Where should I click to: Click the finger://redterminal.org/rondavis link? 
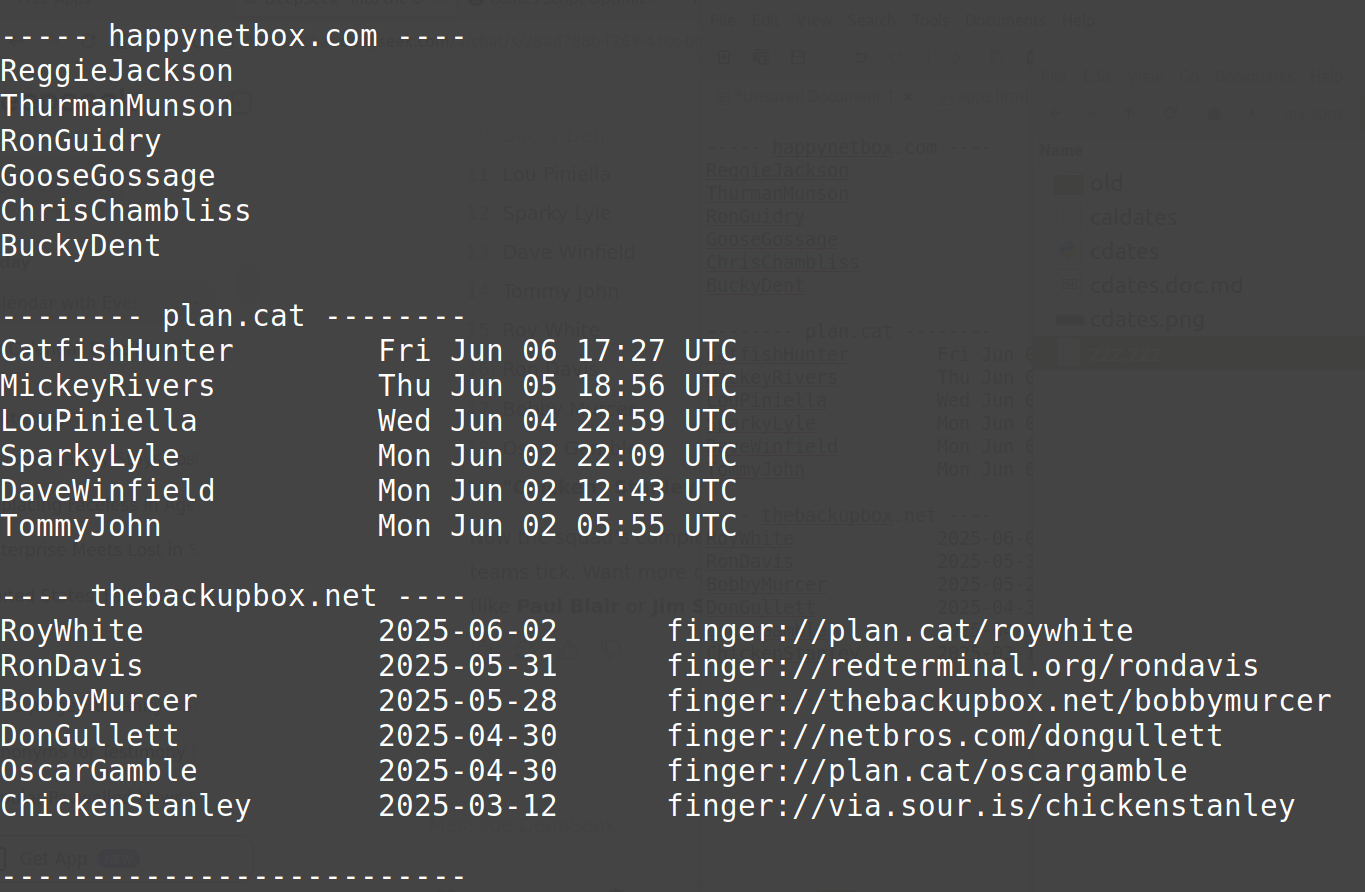pos(963,666)
